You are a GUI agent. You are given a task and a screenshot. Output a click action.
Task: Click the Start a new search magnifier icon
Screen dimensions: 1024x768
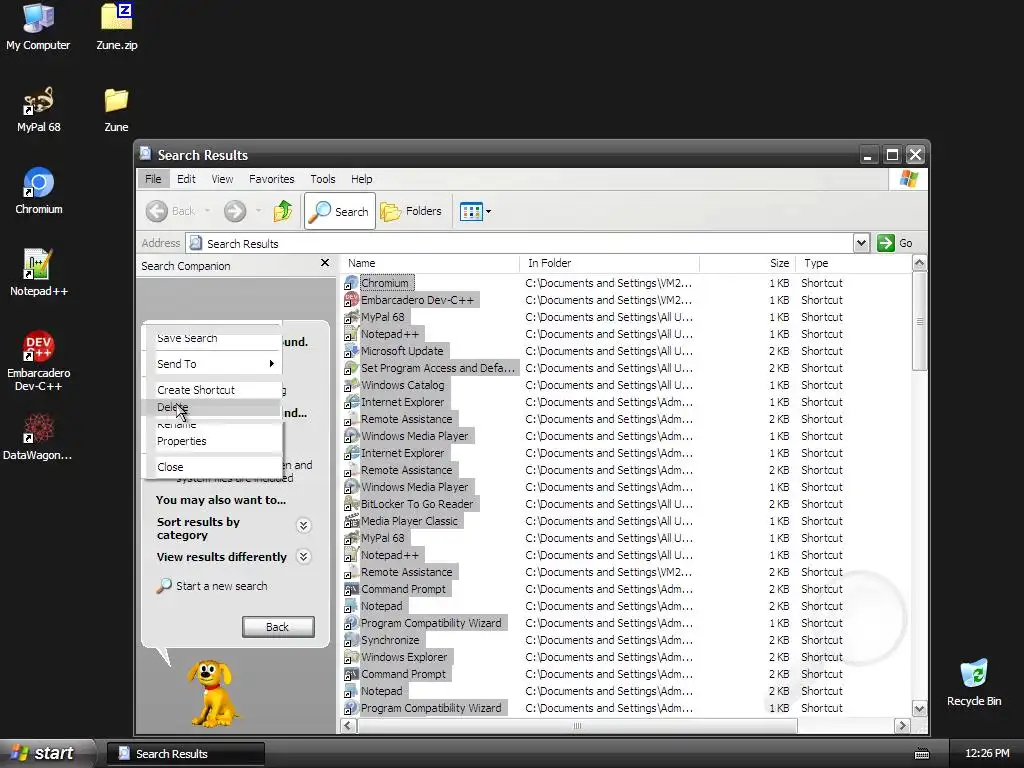pos(164,586)
